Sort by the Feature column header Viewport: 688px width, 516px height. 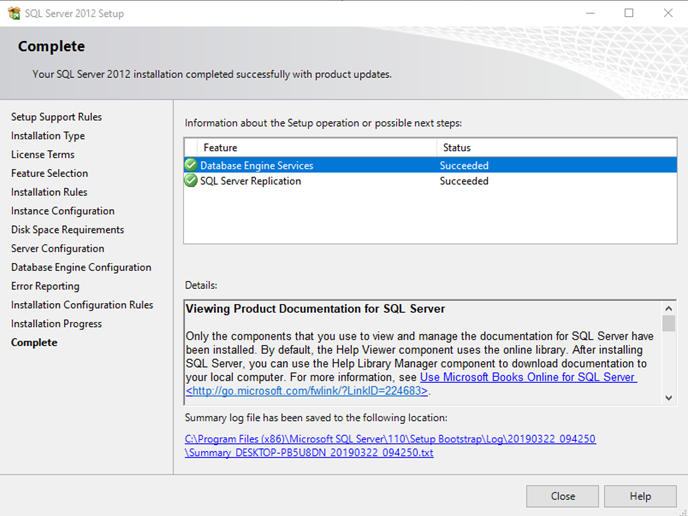coord(317,147)
